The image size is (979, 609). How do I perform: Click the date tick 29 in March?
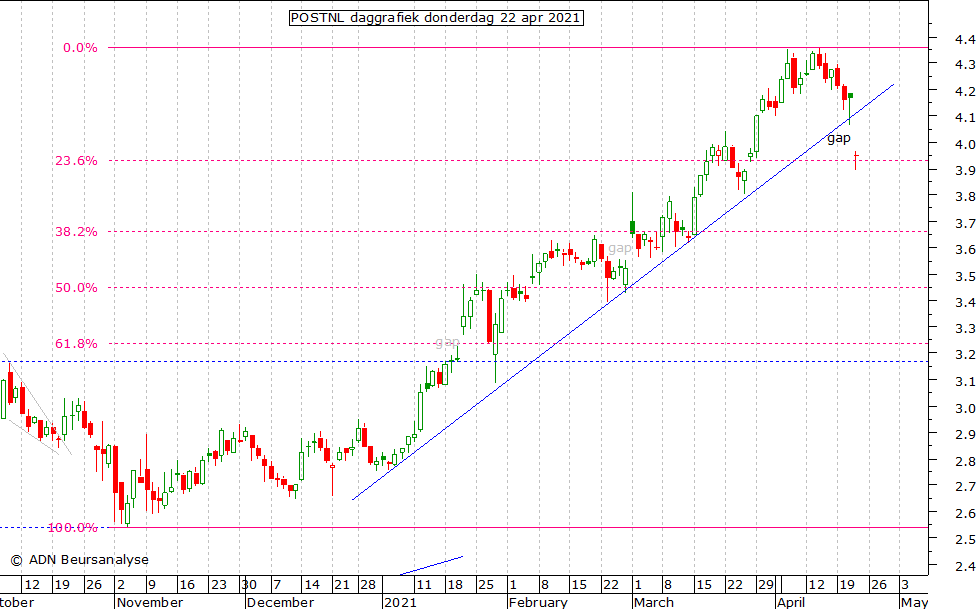(765, 585)
